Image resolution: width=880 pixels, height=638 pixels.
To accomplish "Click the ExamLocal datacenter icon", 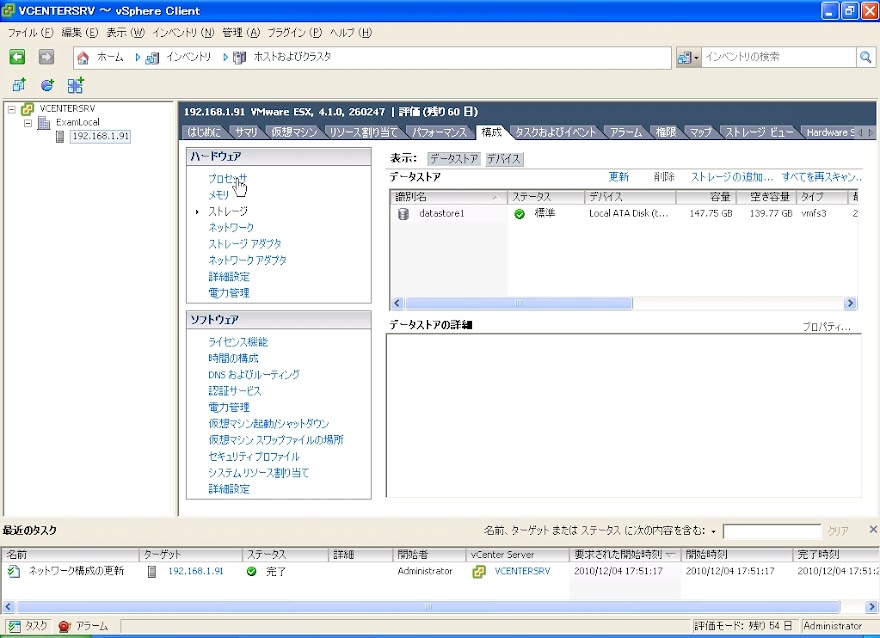I will pyautogui.click(x=44, y=122).
